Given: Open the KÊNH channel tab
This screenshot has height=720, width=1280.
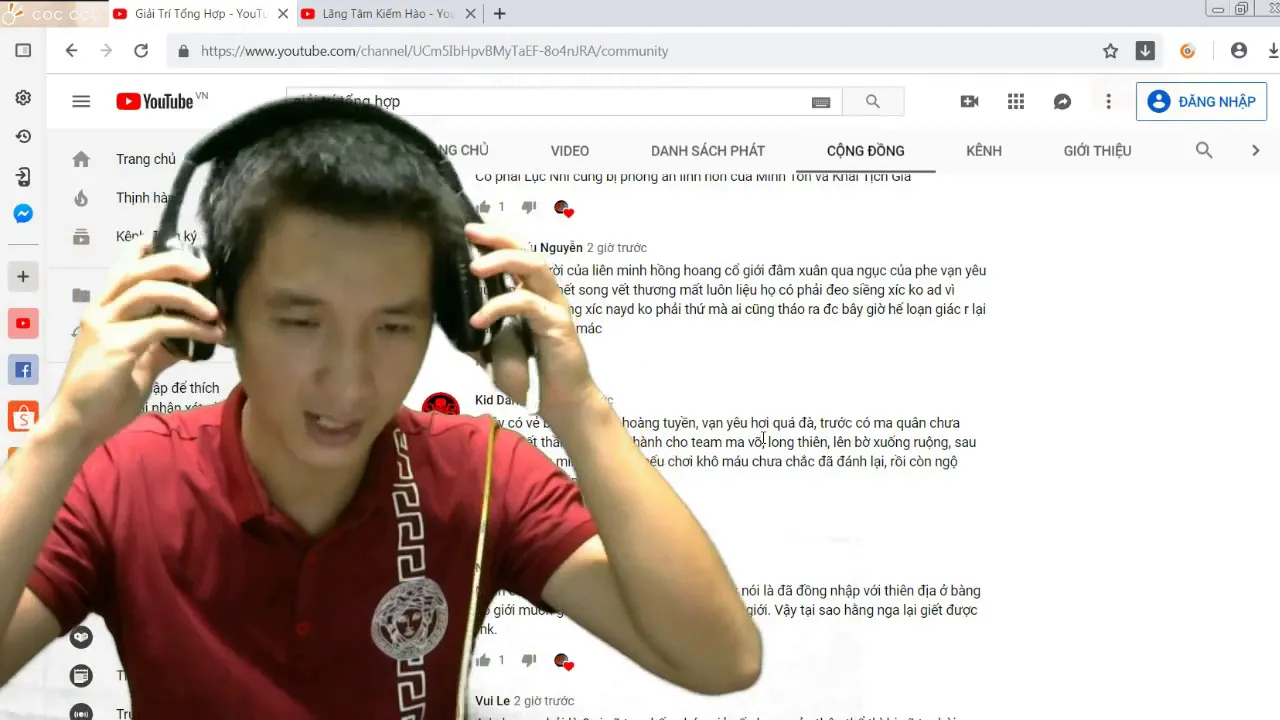Looking at the screenshot, I should point(984,151).
